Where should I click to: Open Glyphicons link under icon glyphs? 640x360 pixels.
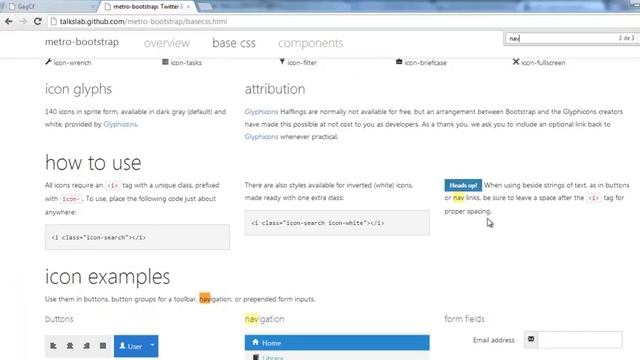click(x=120, y=124)
